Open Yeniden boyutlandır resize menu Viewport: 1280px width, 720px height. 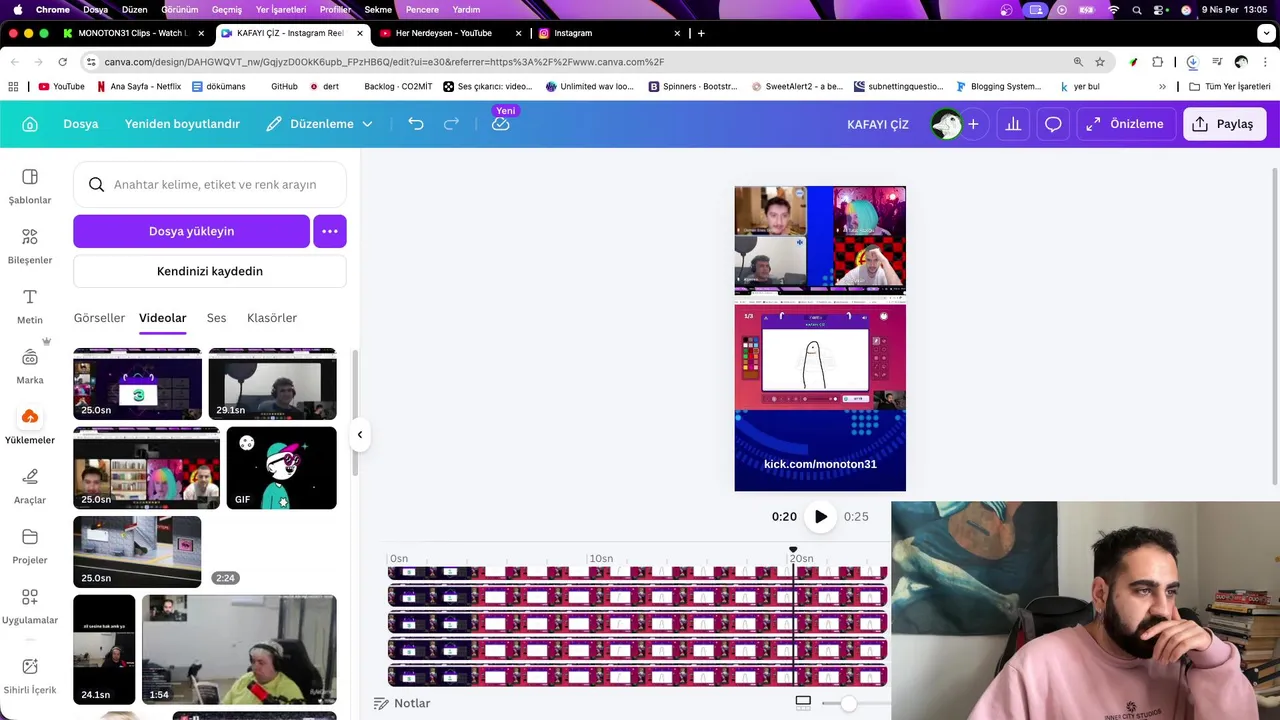182,124
